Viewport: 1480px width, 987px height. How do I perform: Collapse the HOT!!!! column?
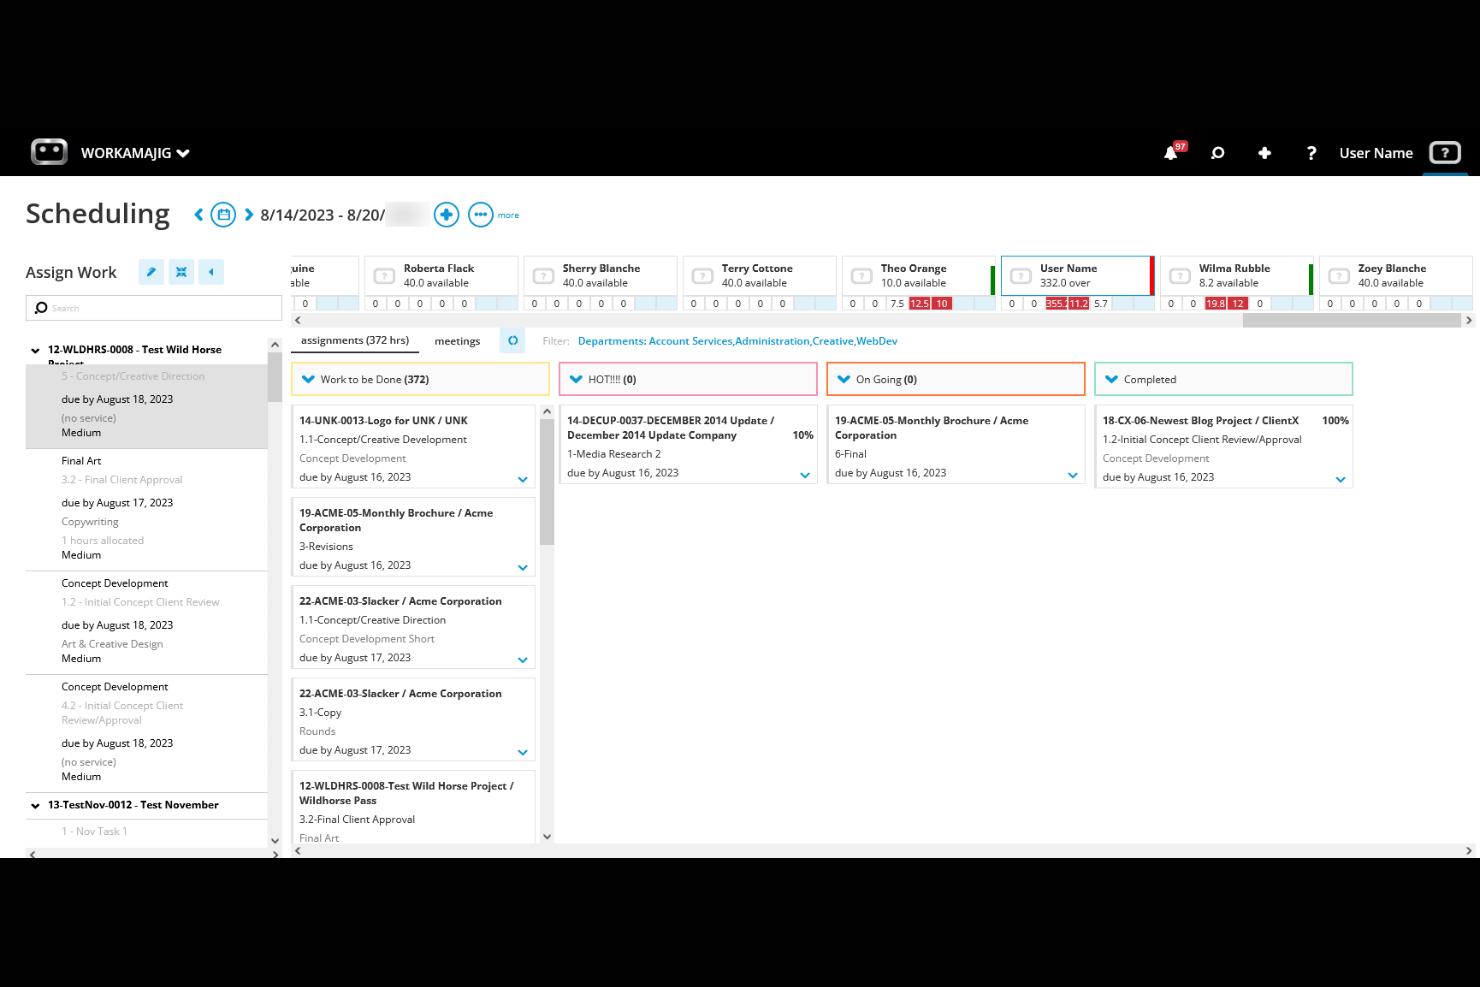pyautogui.click(x=576, y=380)
